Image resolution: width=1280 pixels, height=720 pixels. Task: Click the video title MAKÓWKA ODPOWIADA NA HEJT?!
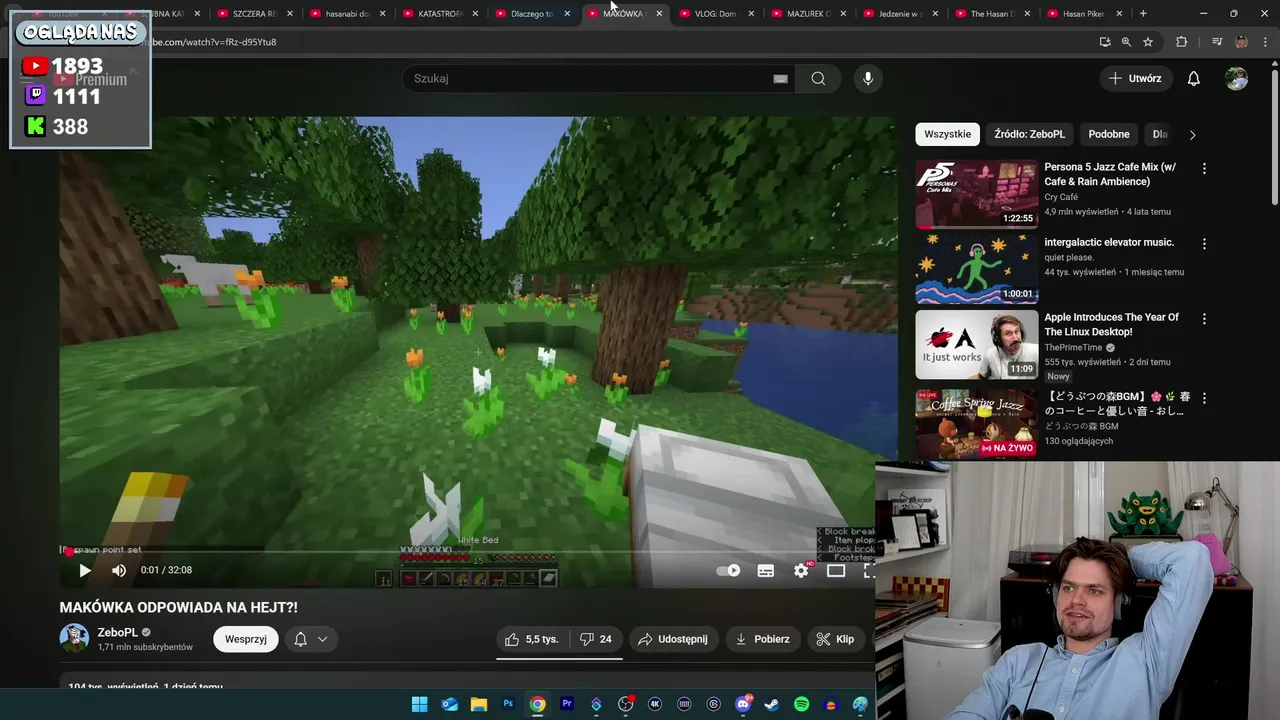click(178, 607)
